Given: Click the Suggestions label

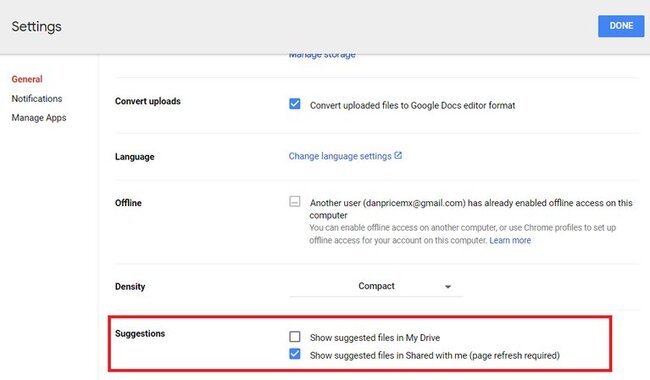Looking at the screenshot, I should coord(140,334).
